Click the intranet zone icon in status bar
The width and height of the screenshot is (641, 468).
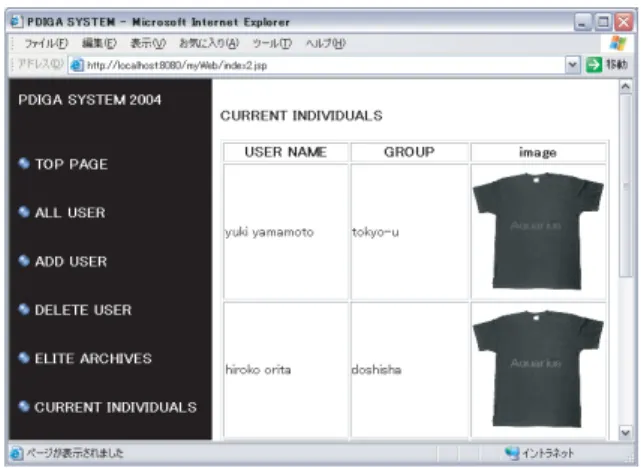coord(512,453)
